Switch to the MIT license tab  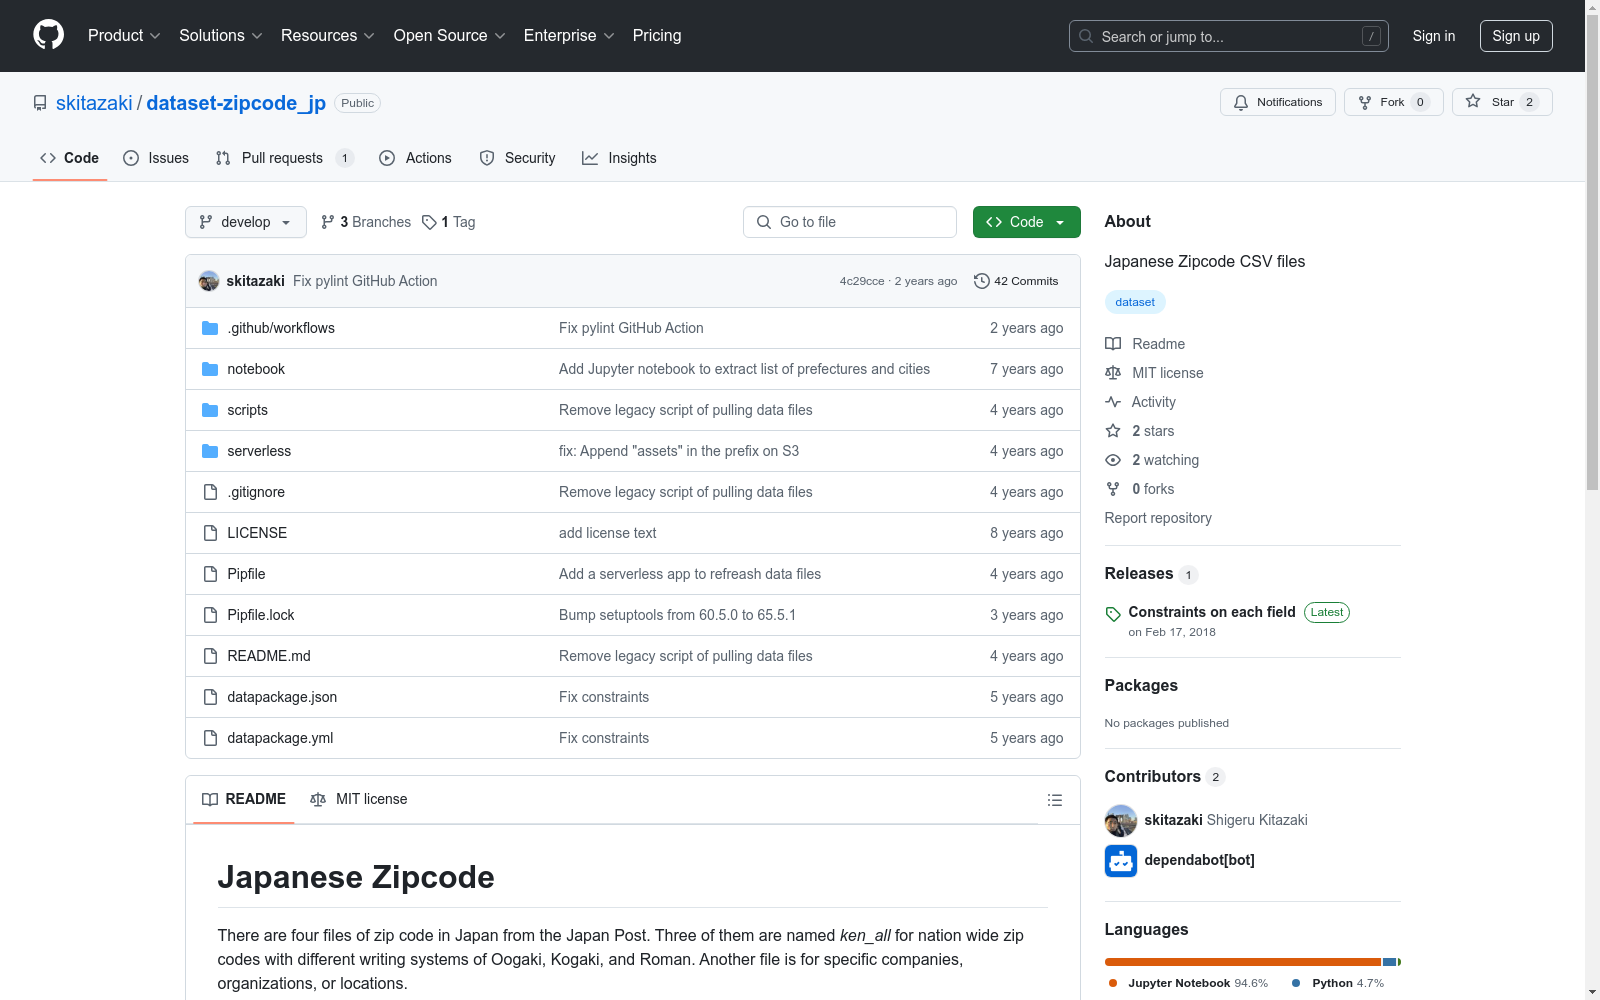[x=359, y=799]
